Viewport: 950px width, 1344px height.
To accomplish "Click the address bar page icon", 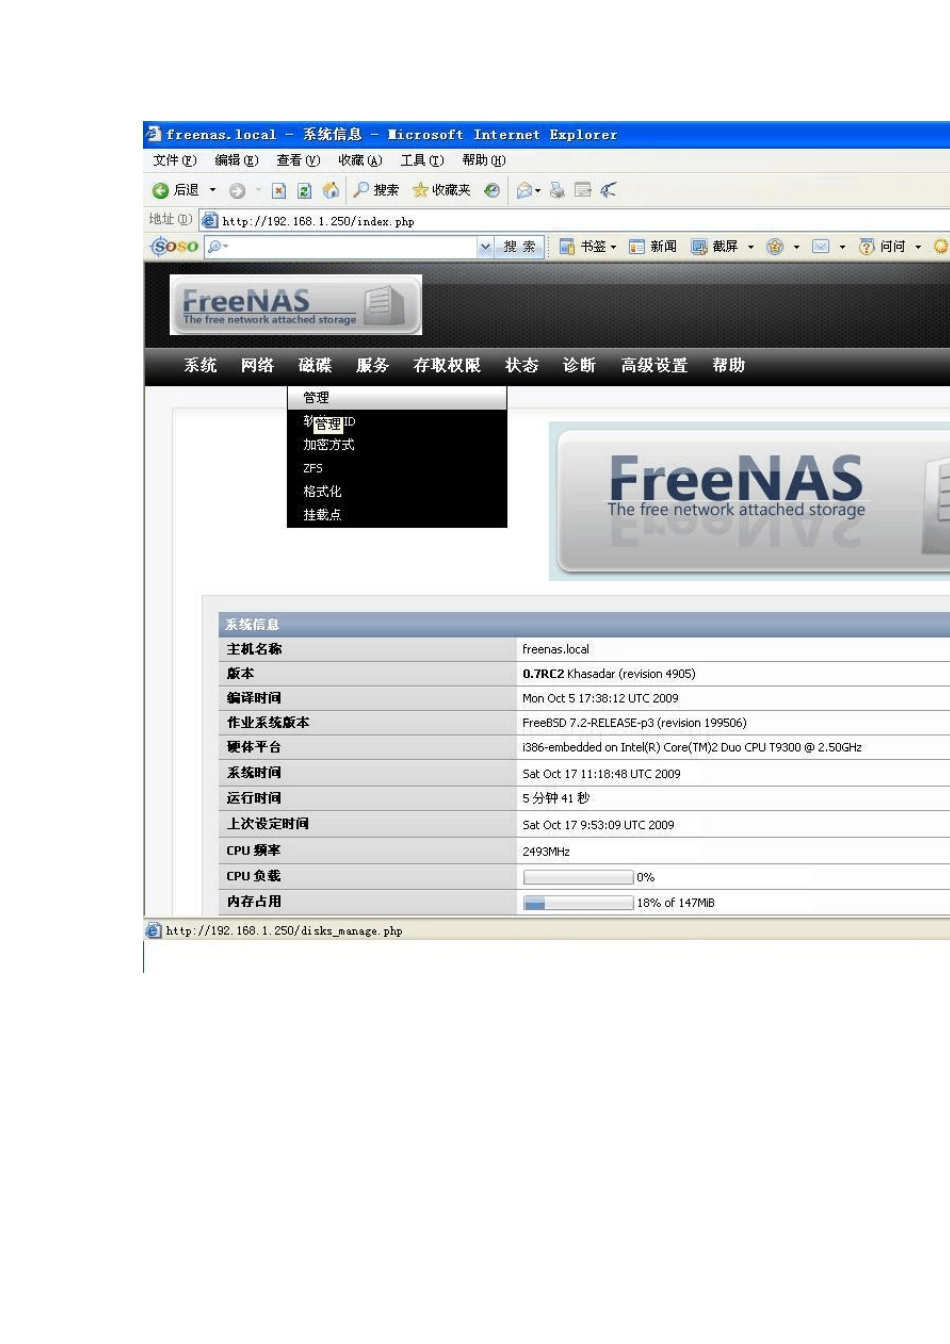I will coord(210,220).
